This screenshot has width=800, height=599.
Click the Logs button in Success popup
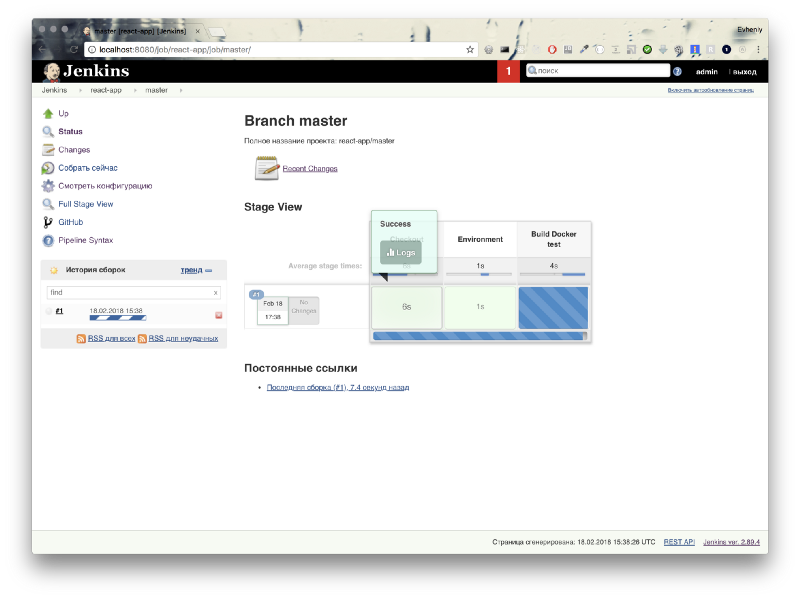(401, 253)
